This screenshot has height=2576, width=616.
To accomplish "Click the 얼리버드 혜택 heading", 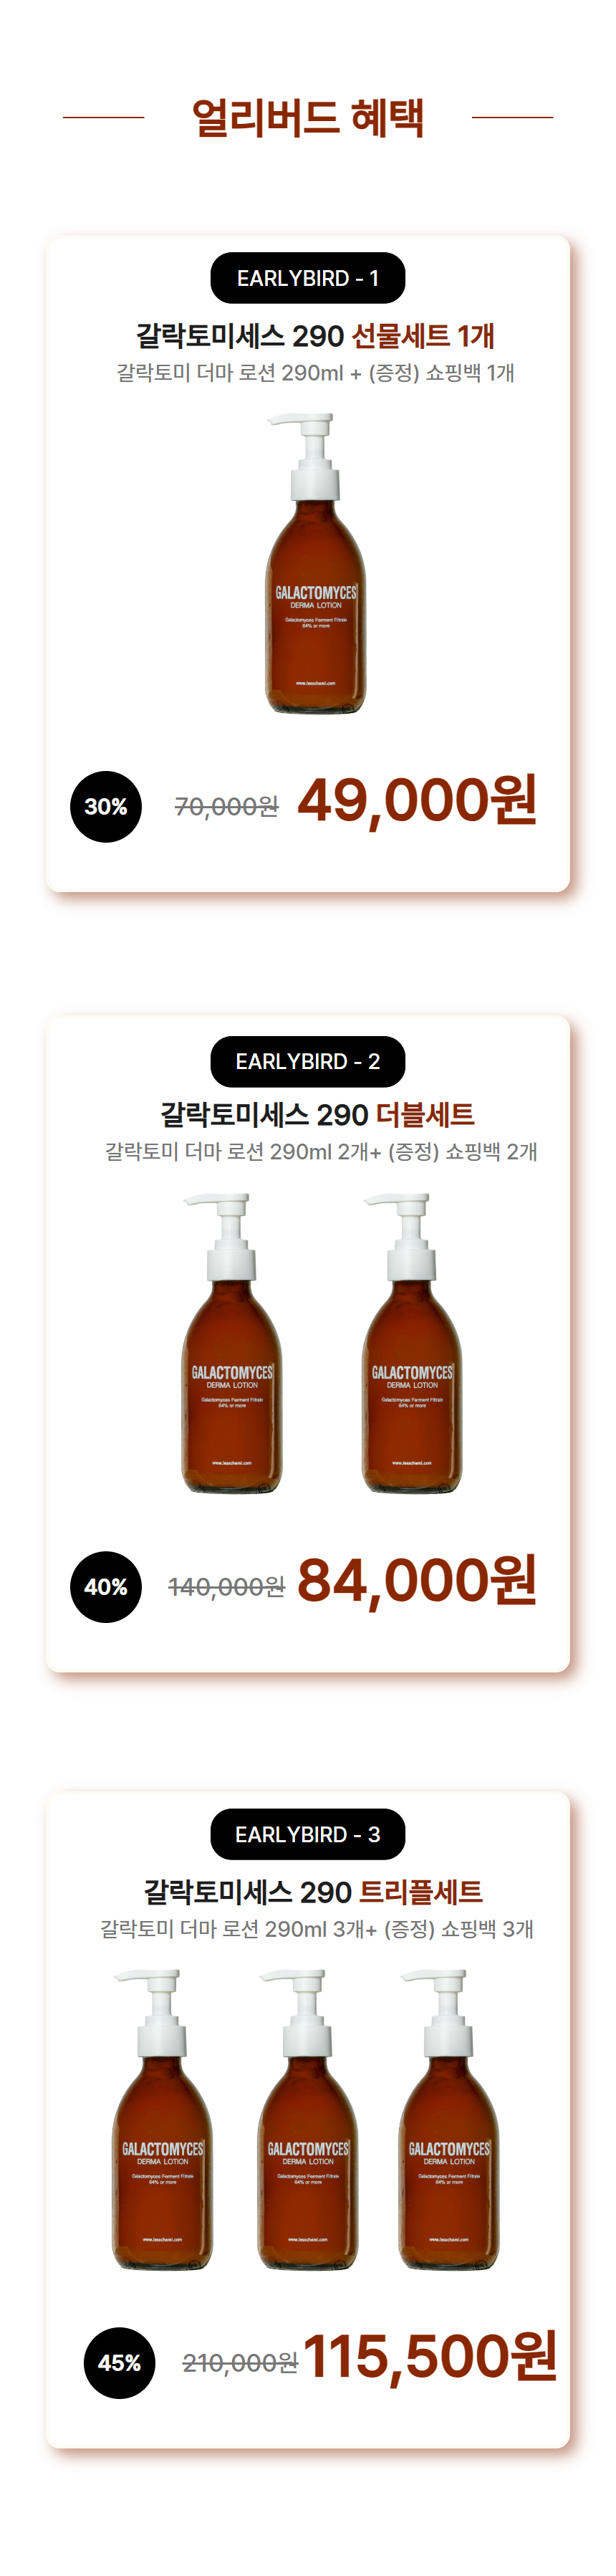I will point(308,117).
